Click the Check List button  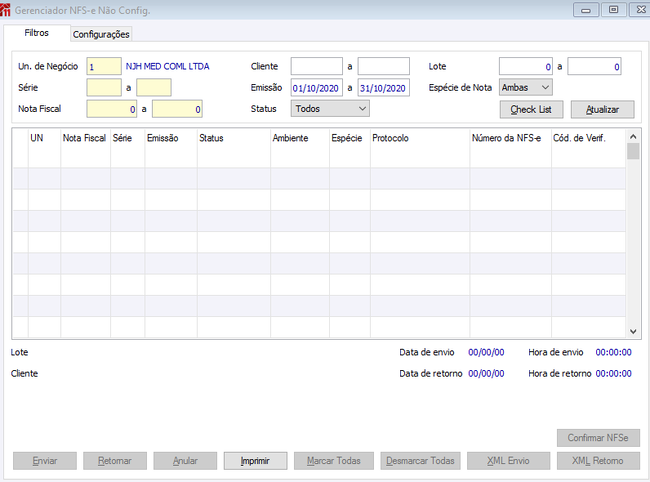coord(531,109)
